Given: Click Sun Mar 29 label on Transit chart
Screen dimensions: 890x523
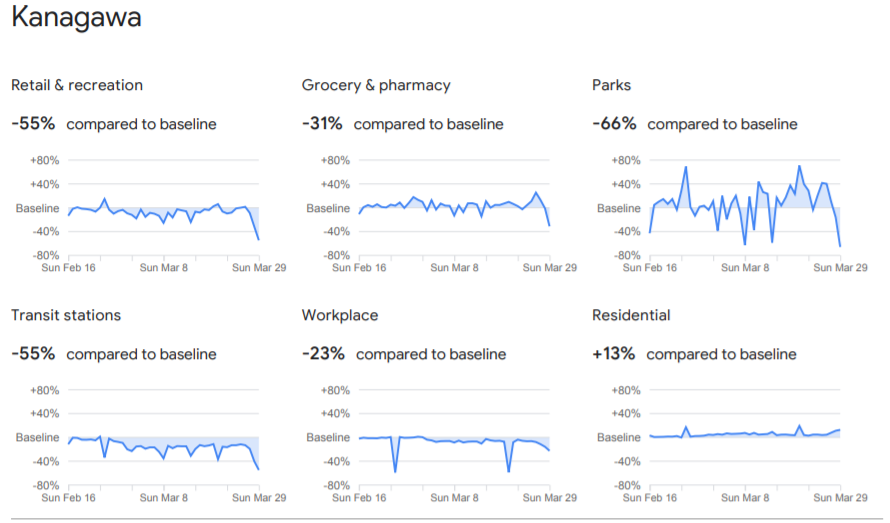Looking at the screenshot, I should click(258, 498).
